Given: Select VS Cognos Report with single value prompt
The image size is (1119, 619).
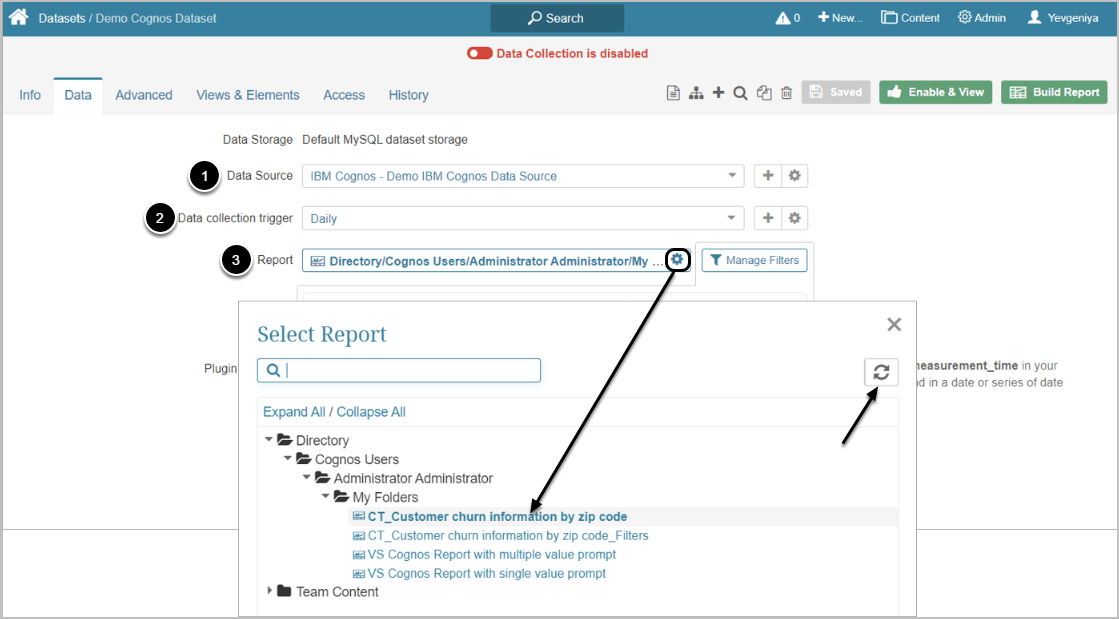Looking at the screenshot, I should (487, 573).
